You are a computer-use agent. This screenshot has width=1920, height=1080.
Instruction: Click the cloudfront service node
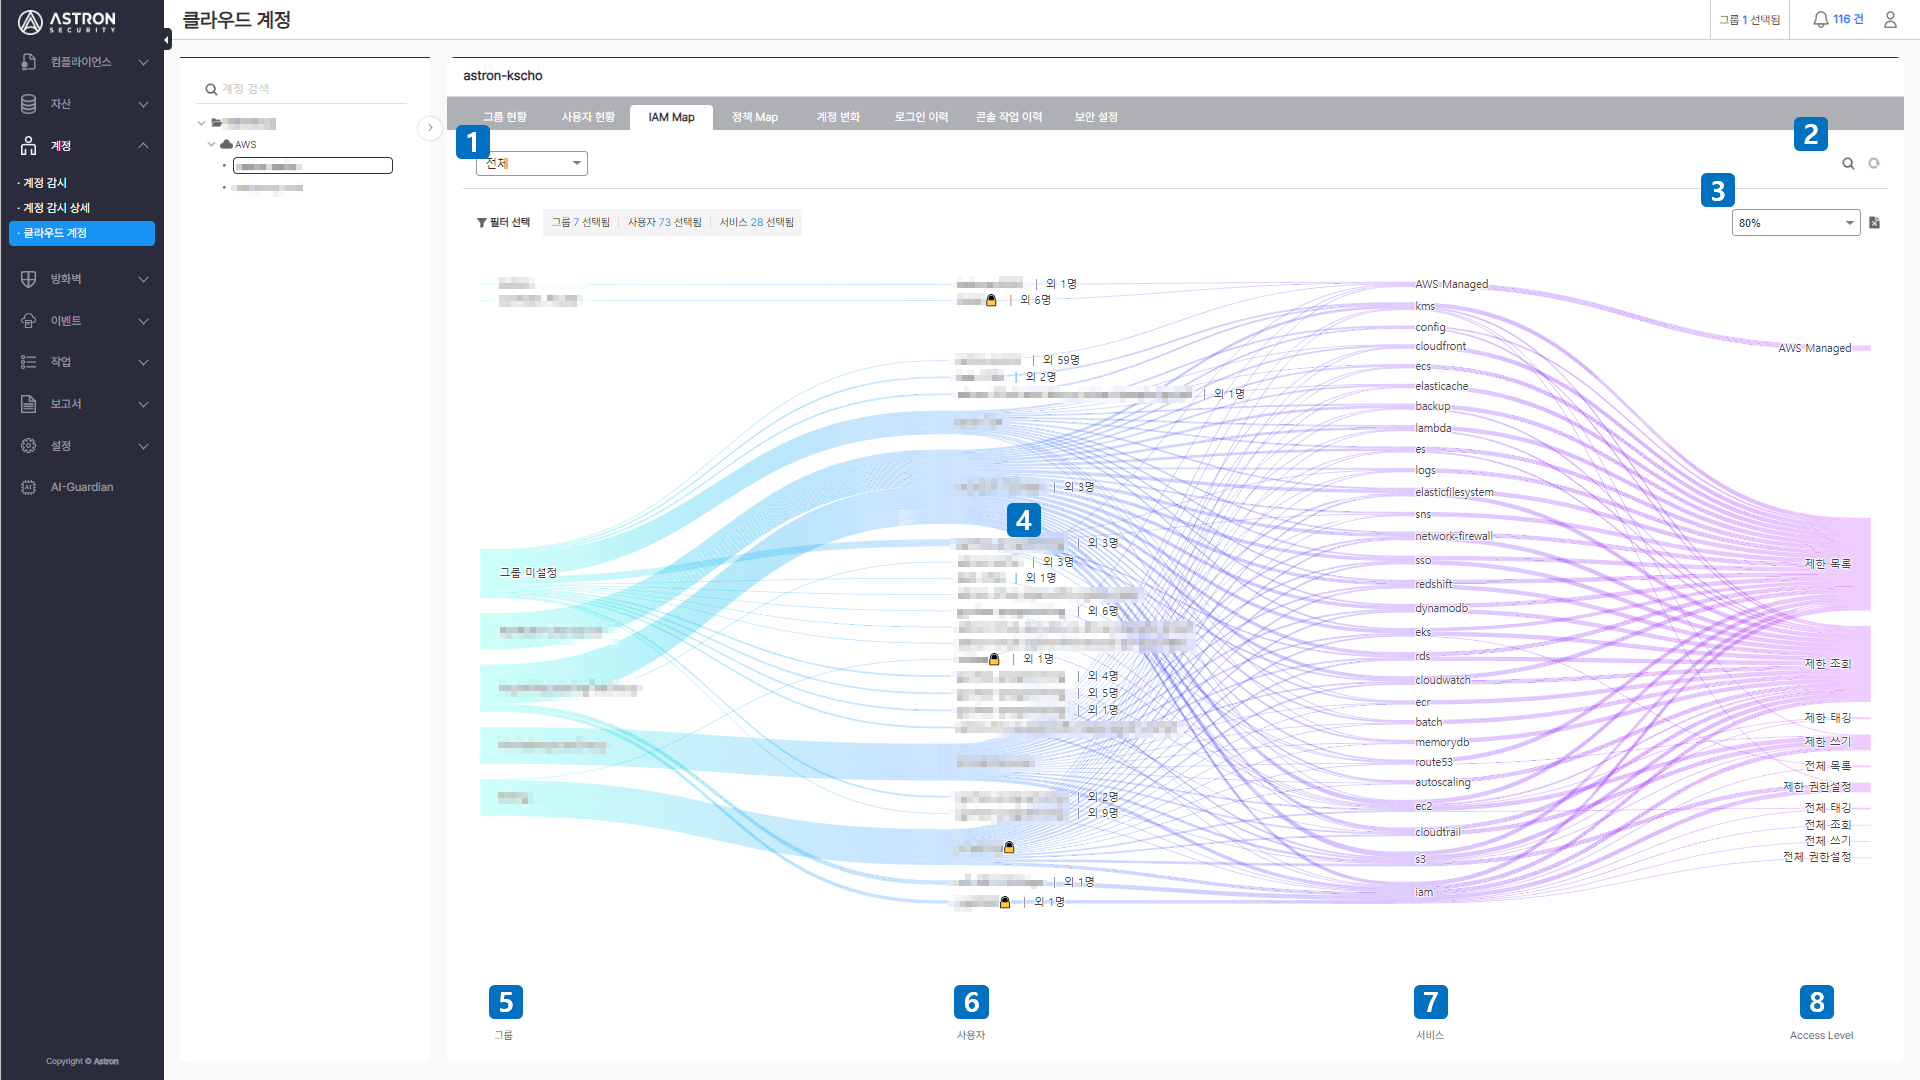point(1441,346)
